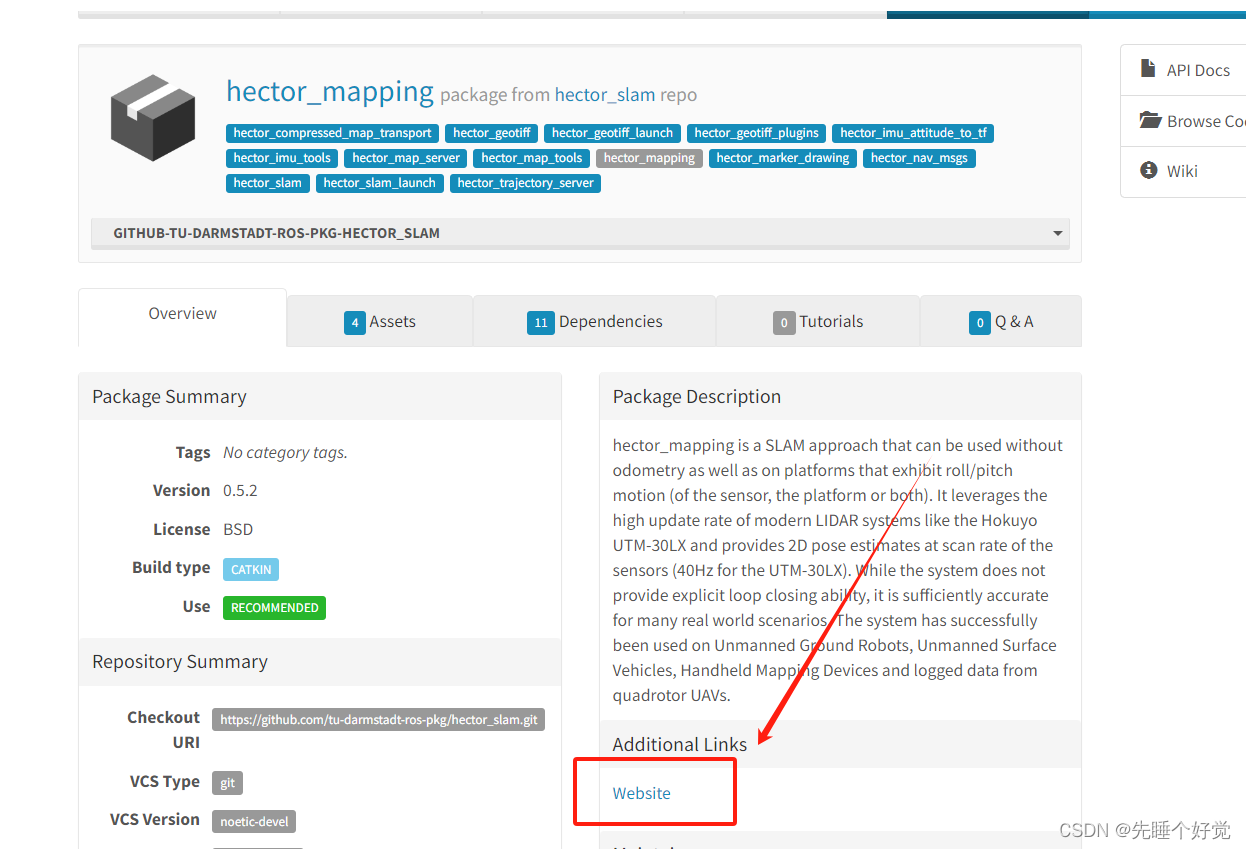The width and height of the screenshot is (1246, 849).
Task: Select the hector_imu_attitude_to_tf package tag
Action: pyautogui.click(x=914, y=133)
